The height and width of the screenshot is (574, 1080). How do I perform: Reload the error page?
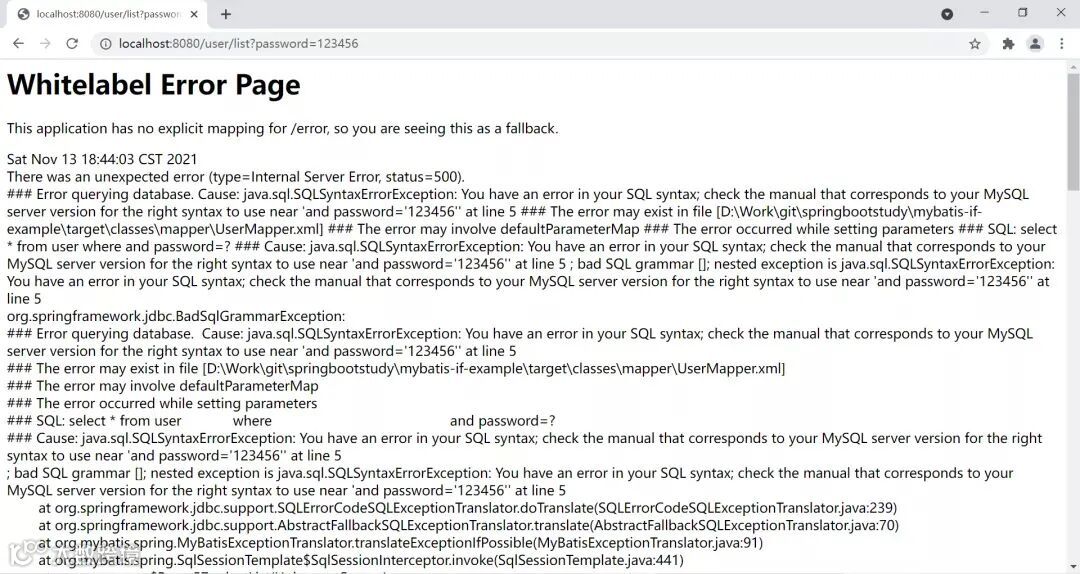tap(72, 44)
